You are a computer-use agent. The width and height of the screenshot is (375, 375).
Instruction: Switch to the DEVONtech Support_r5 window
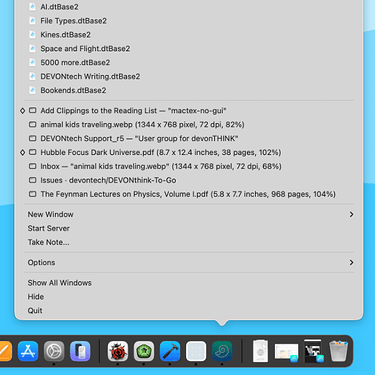tap(189, 138)
